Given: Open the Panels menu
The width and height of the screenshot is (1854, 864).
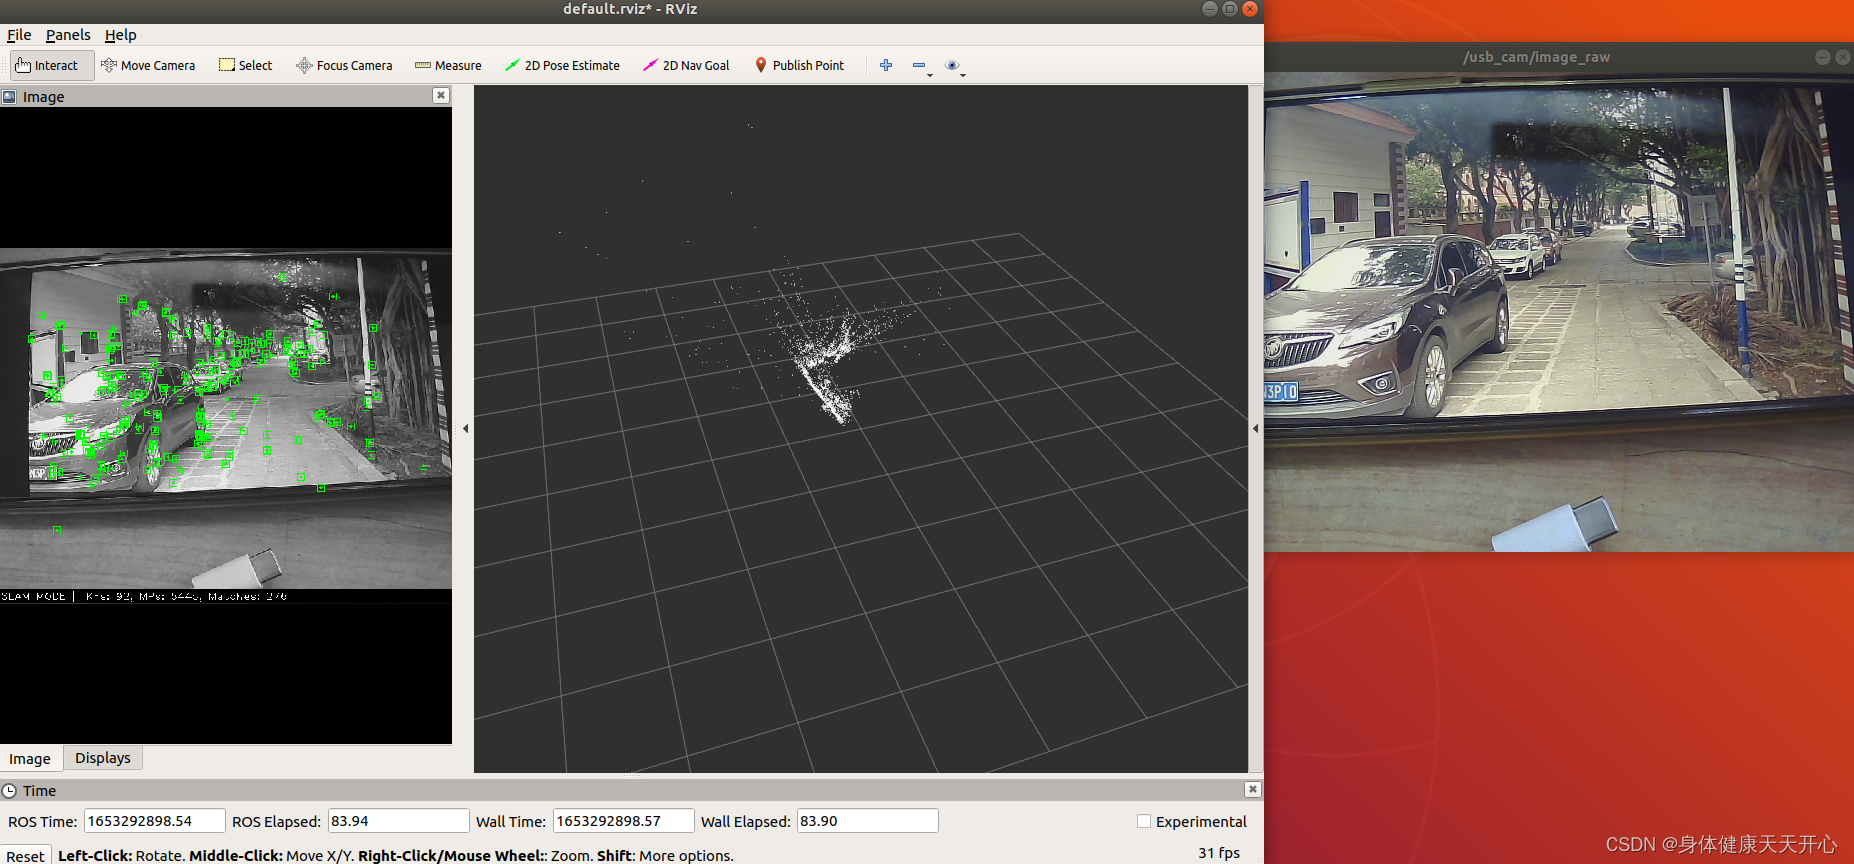Looking at the screenshot, I should [68, 35].
